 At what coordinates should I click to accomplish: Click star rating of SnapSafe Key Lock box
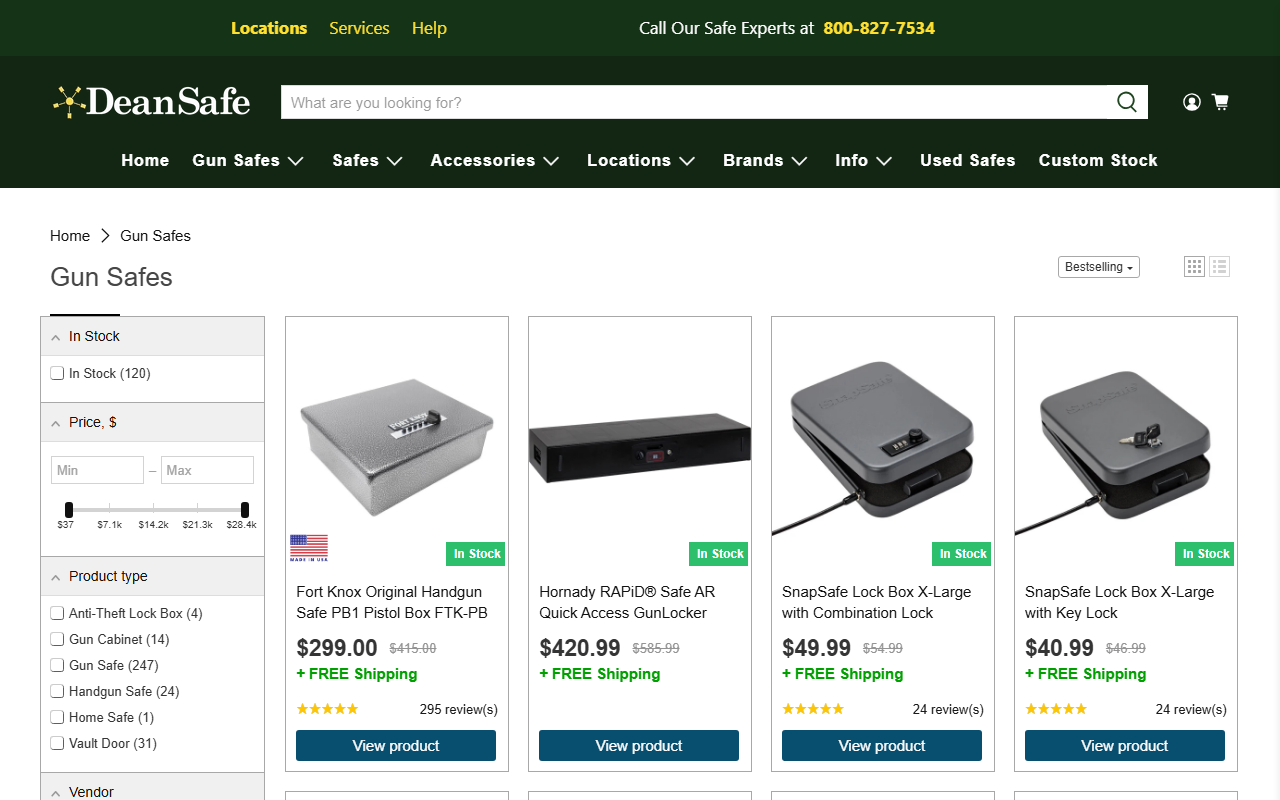[x=1056, y=709]
